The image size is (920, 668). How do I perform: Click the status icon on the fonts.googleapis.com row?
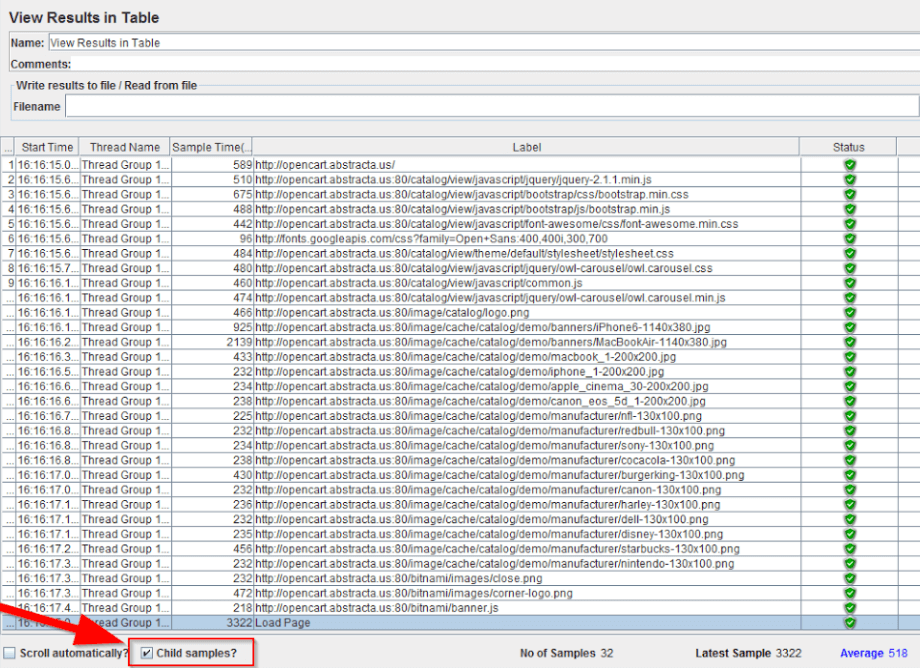click(850, 238)
